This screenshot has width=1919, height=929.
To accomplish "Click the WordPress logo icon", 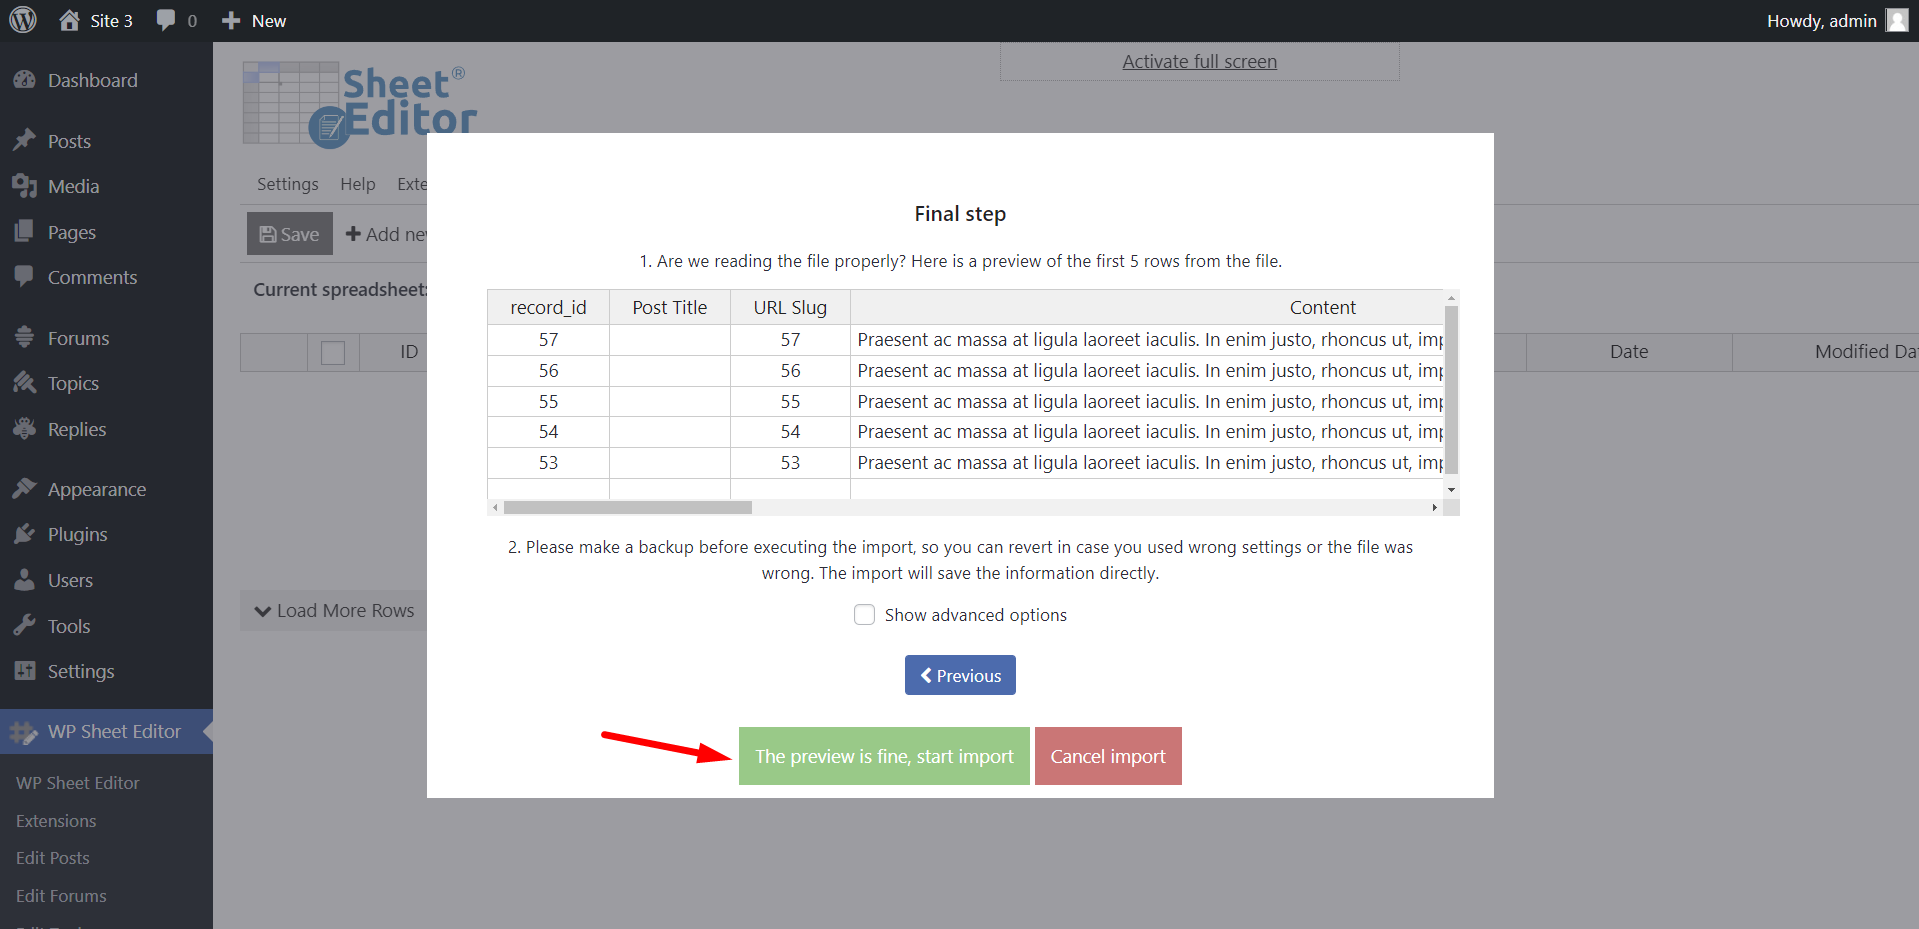I will tap(23, 20).
